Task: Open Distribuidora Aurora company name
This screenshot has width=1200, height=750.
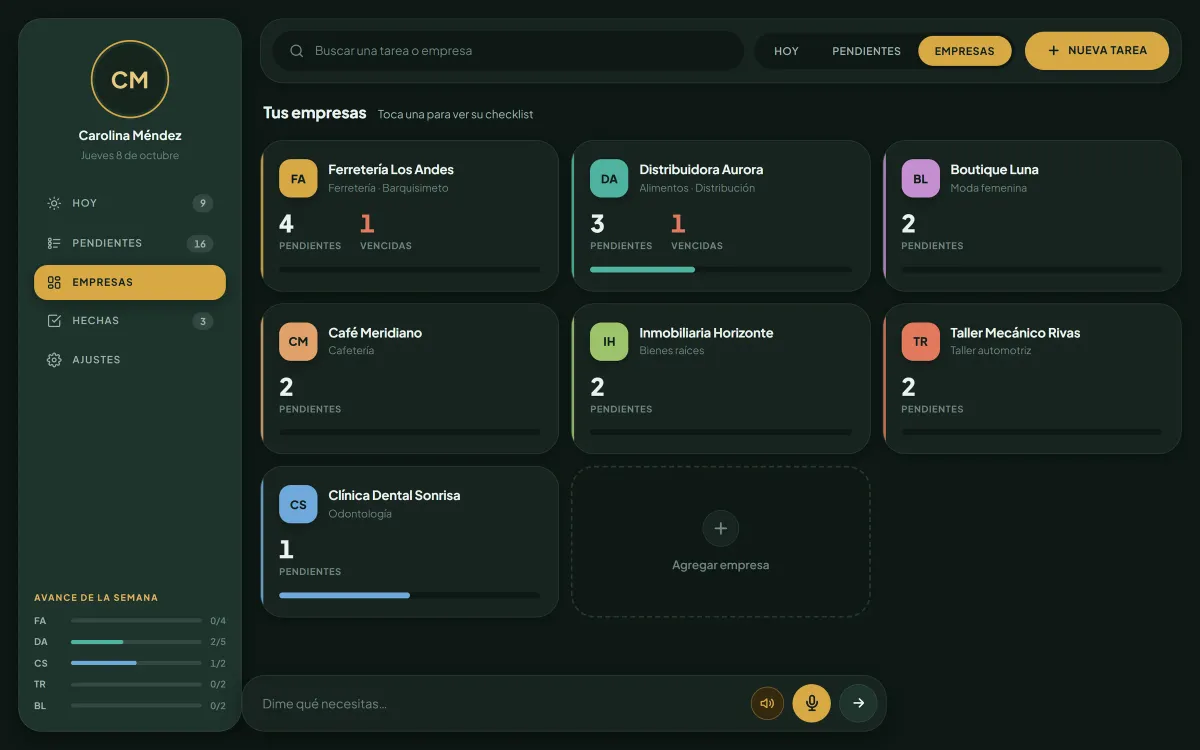Action: (701, 170)
